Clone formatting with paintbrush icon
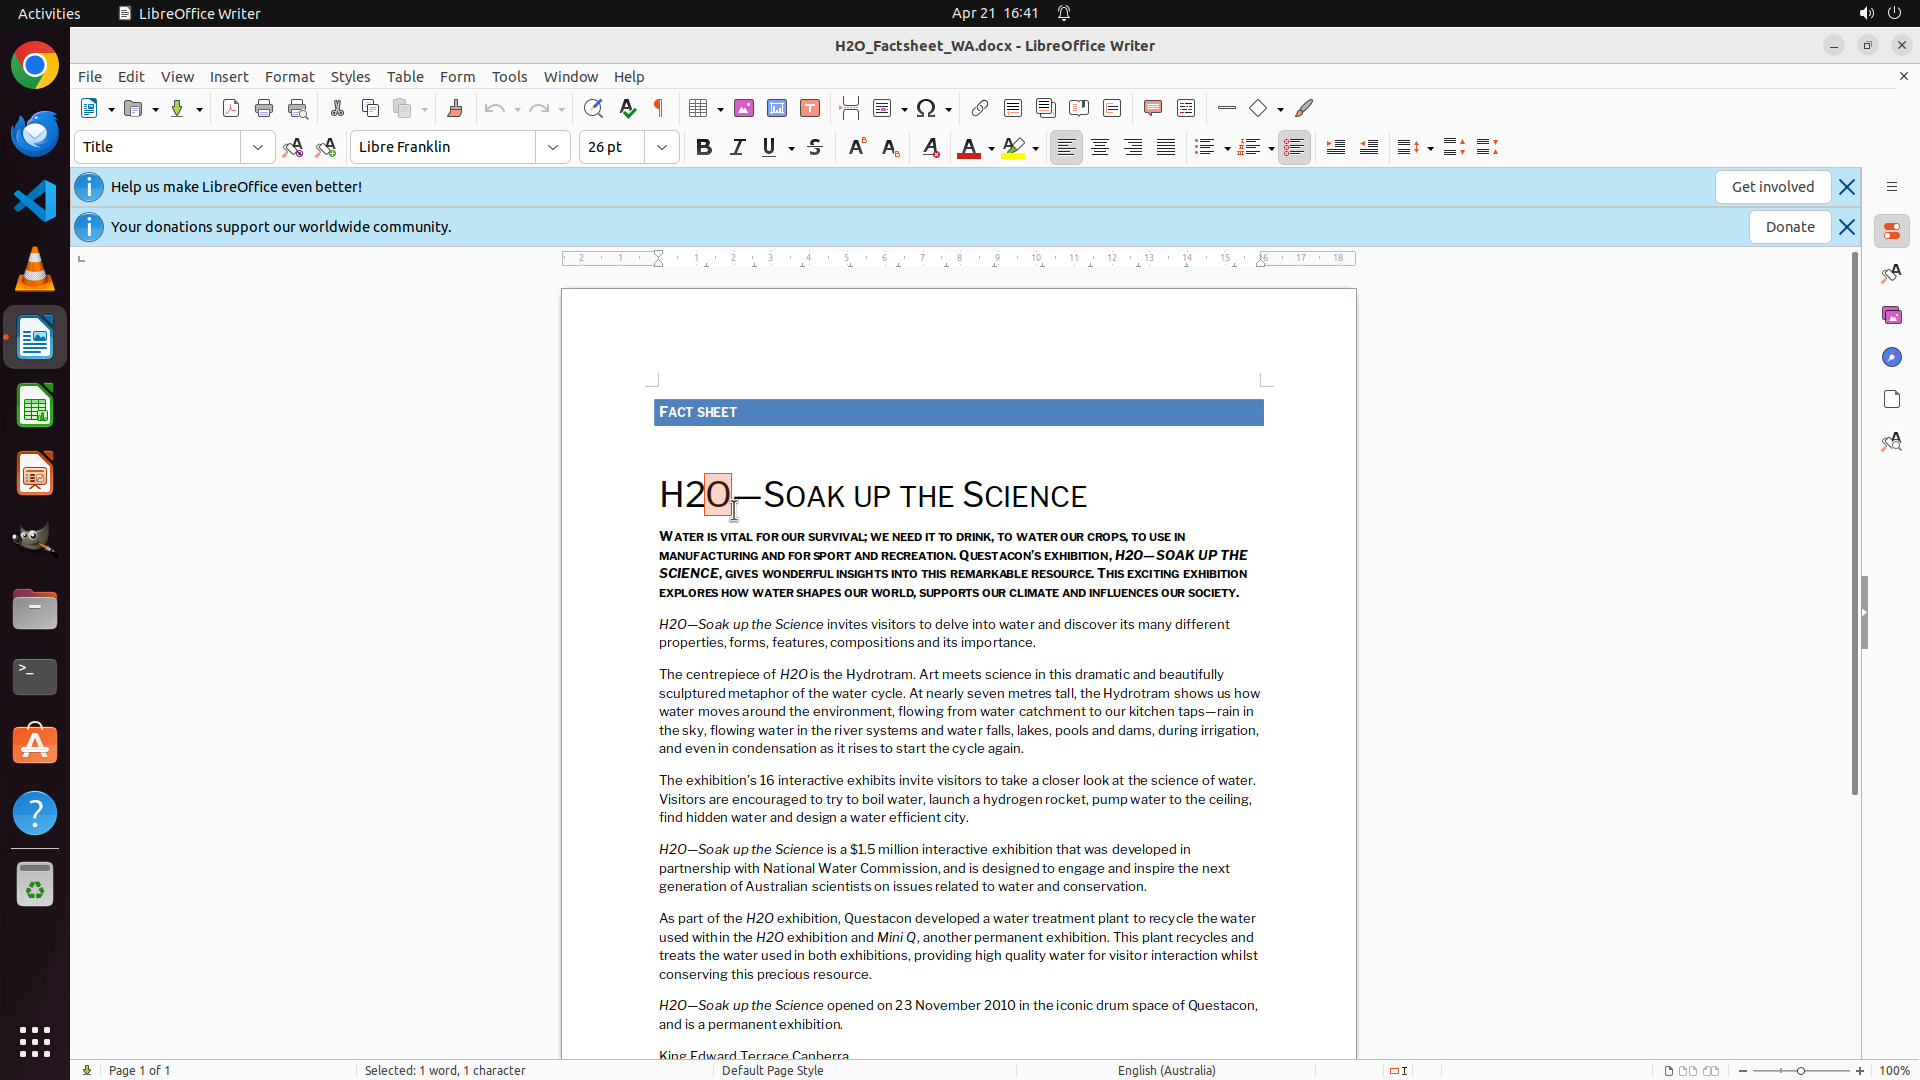Screen dimensions: 1920x1080 click(x=455, y=108)
